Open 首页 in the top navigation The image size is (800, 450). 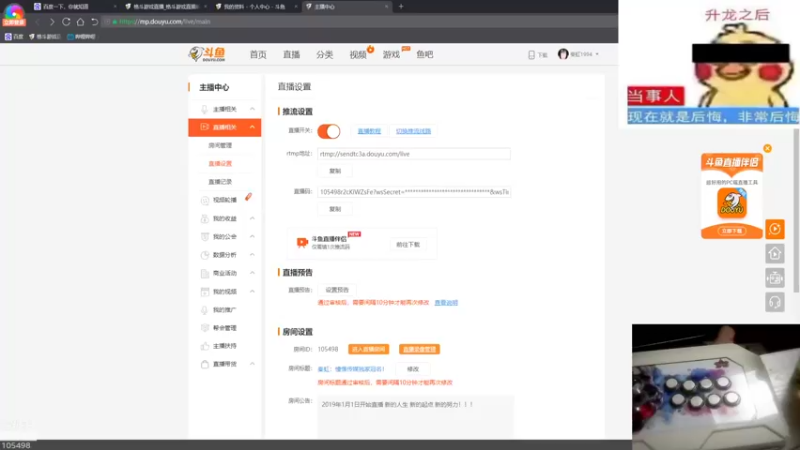tap(258, 55)
